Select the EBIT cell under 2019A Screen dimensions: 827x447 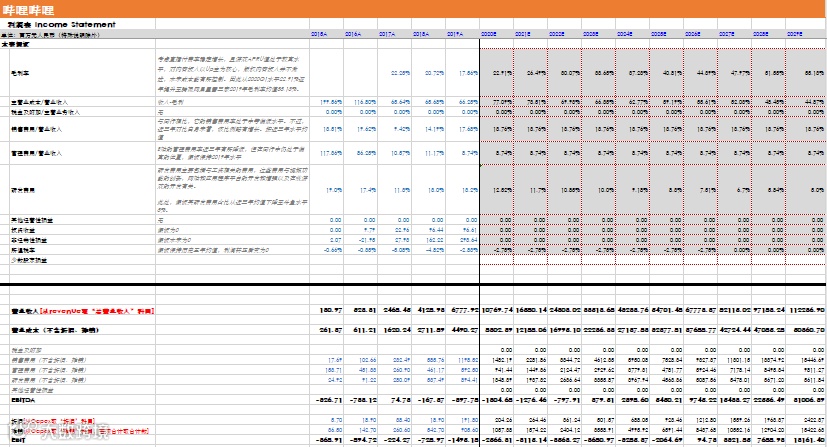[x=463, y=440]
